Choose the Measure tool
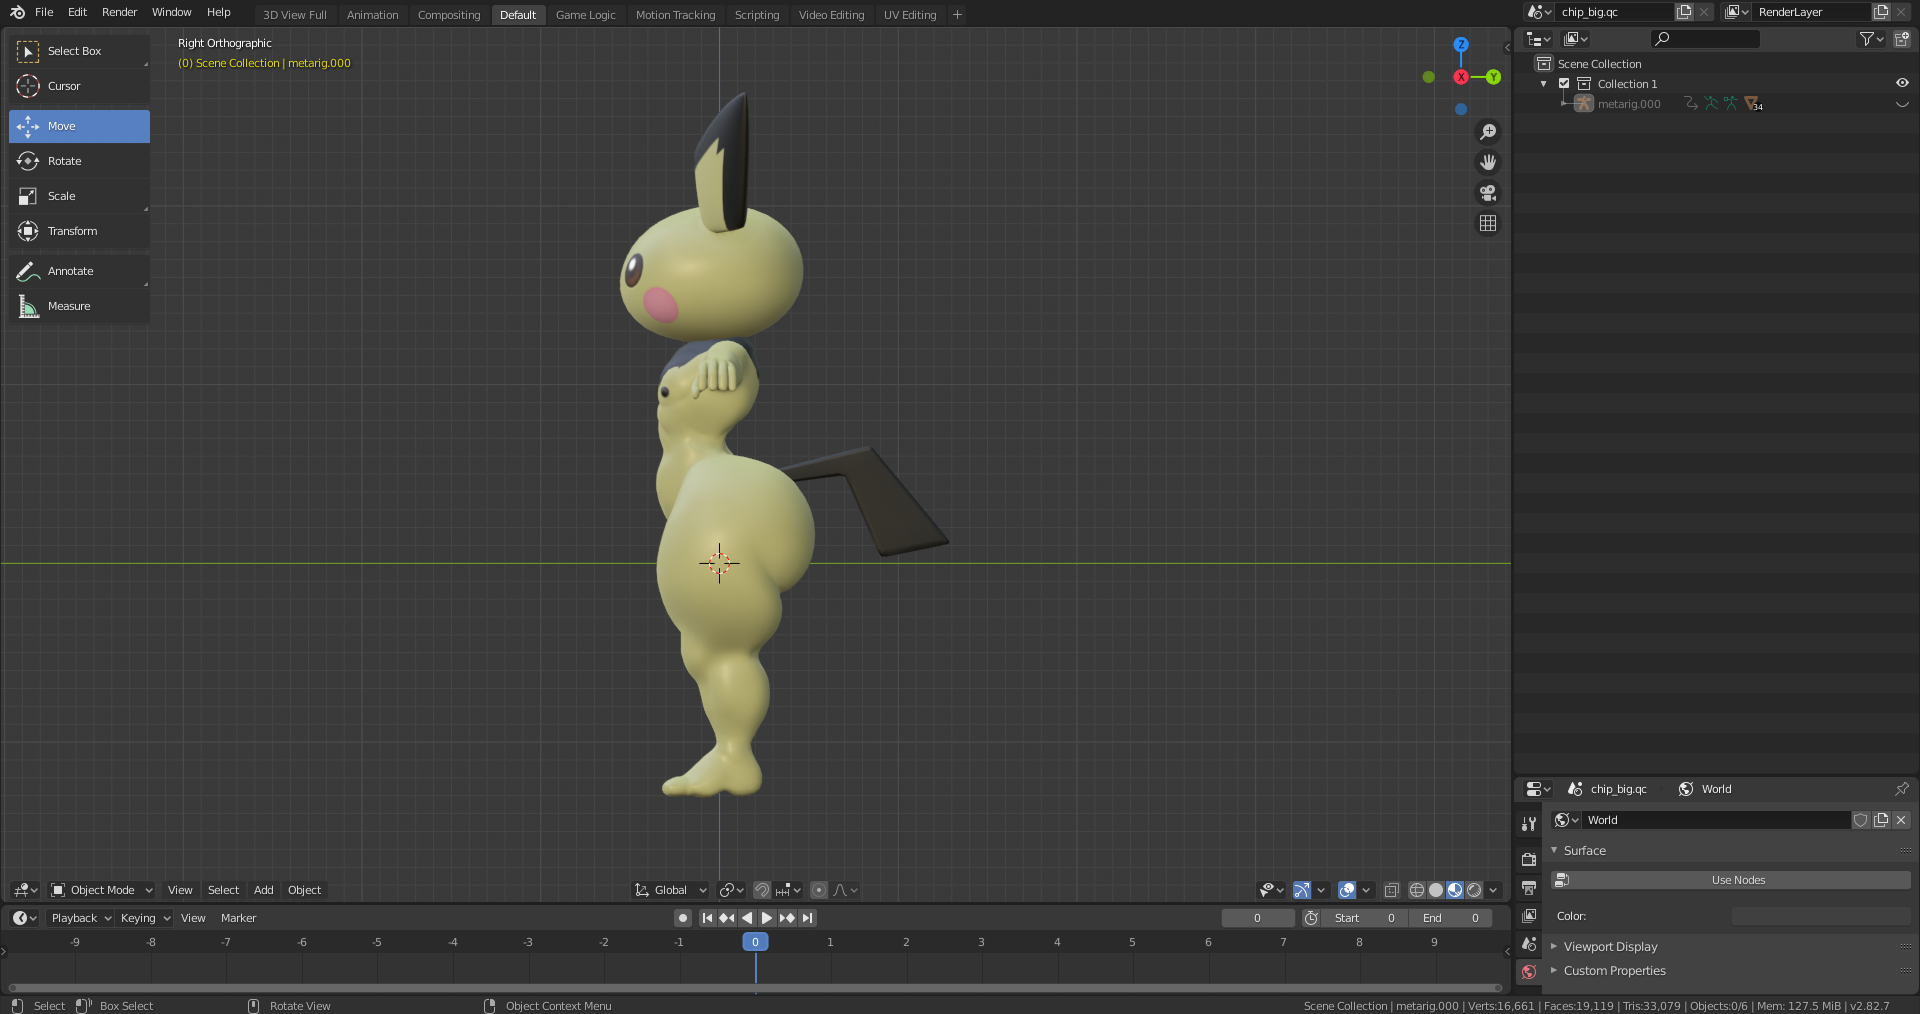The height and width of the screenshot is (1014, 1920). tap(79, 306)
